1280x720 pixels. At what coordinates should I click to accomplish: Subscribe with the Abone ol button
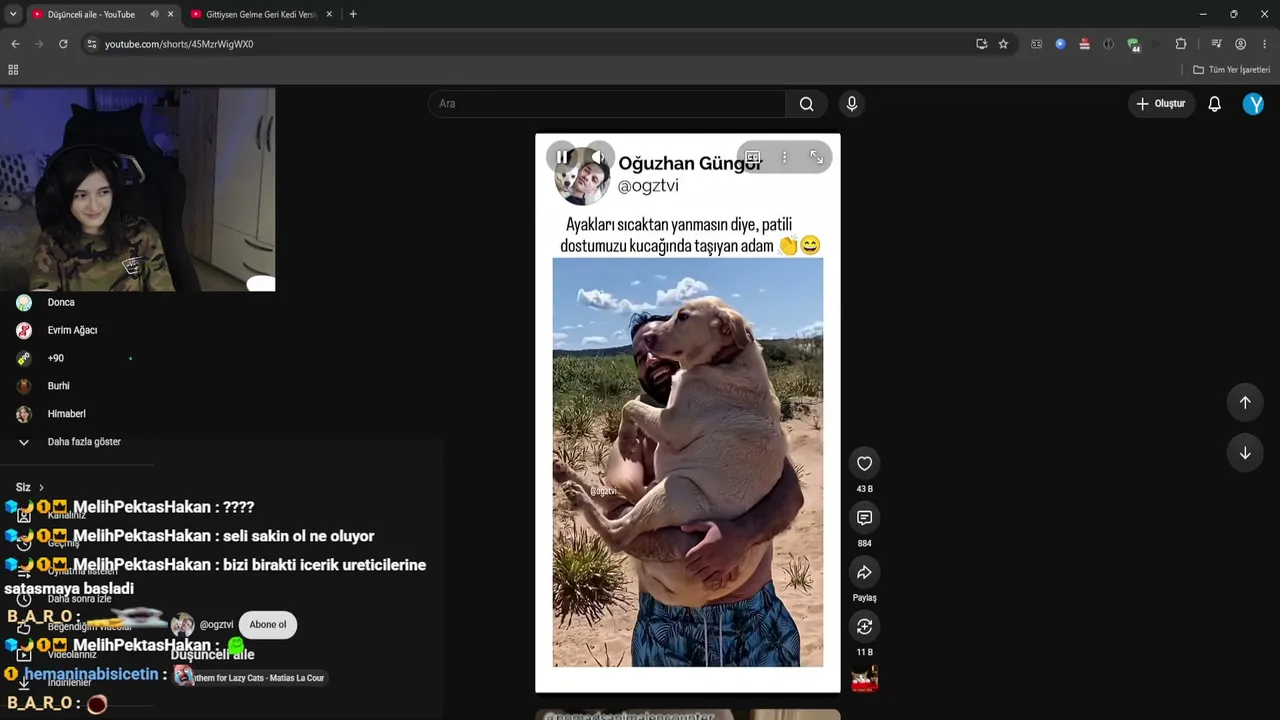268,625
